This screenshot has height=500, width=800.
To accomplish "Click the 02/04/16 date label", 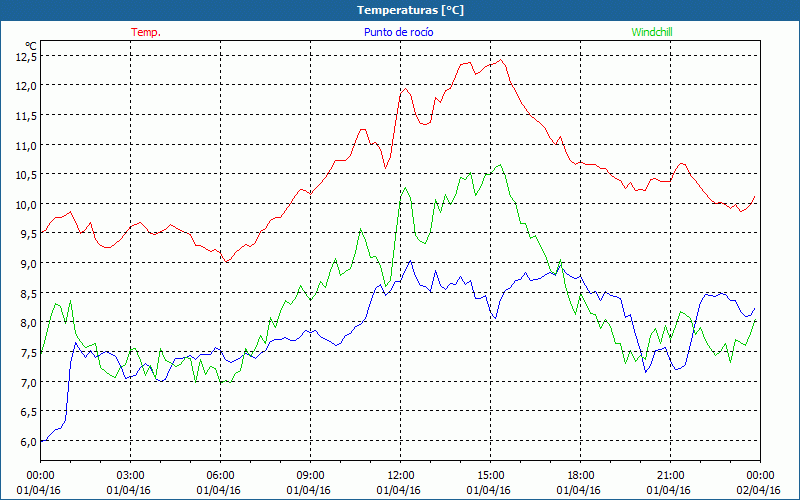I will coord(759,490).
